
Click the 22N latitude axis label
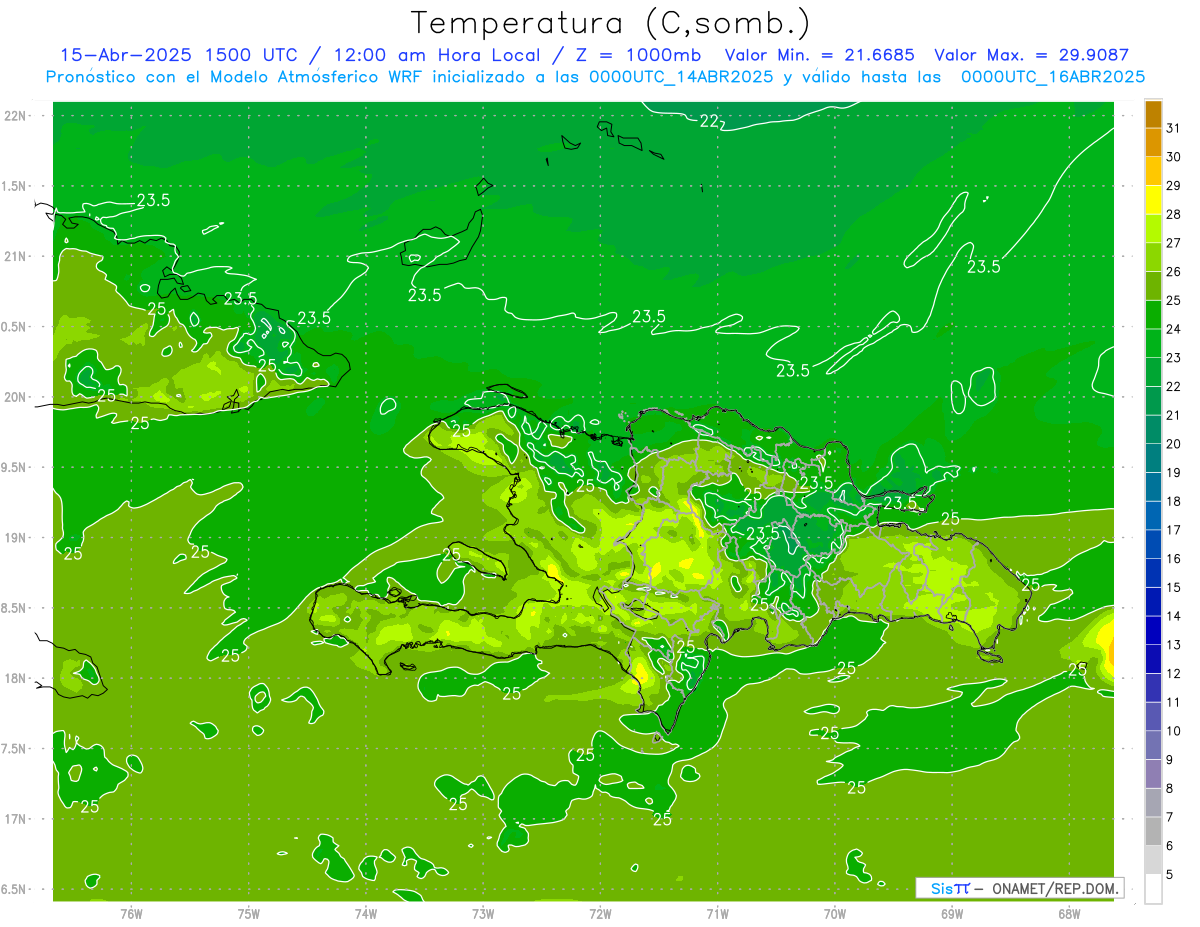[x=16, y=116]
